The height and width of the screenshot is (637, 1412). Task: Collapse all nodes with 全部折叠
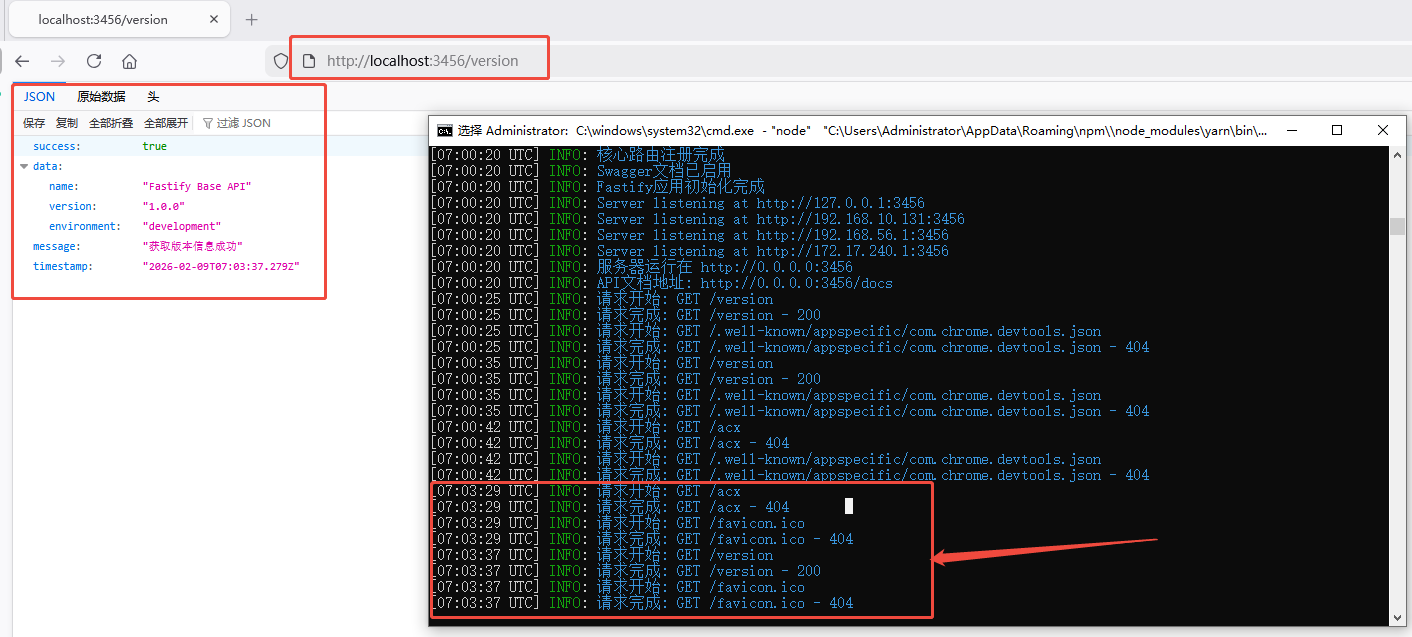coord(111,123)
